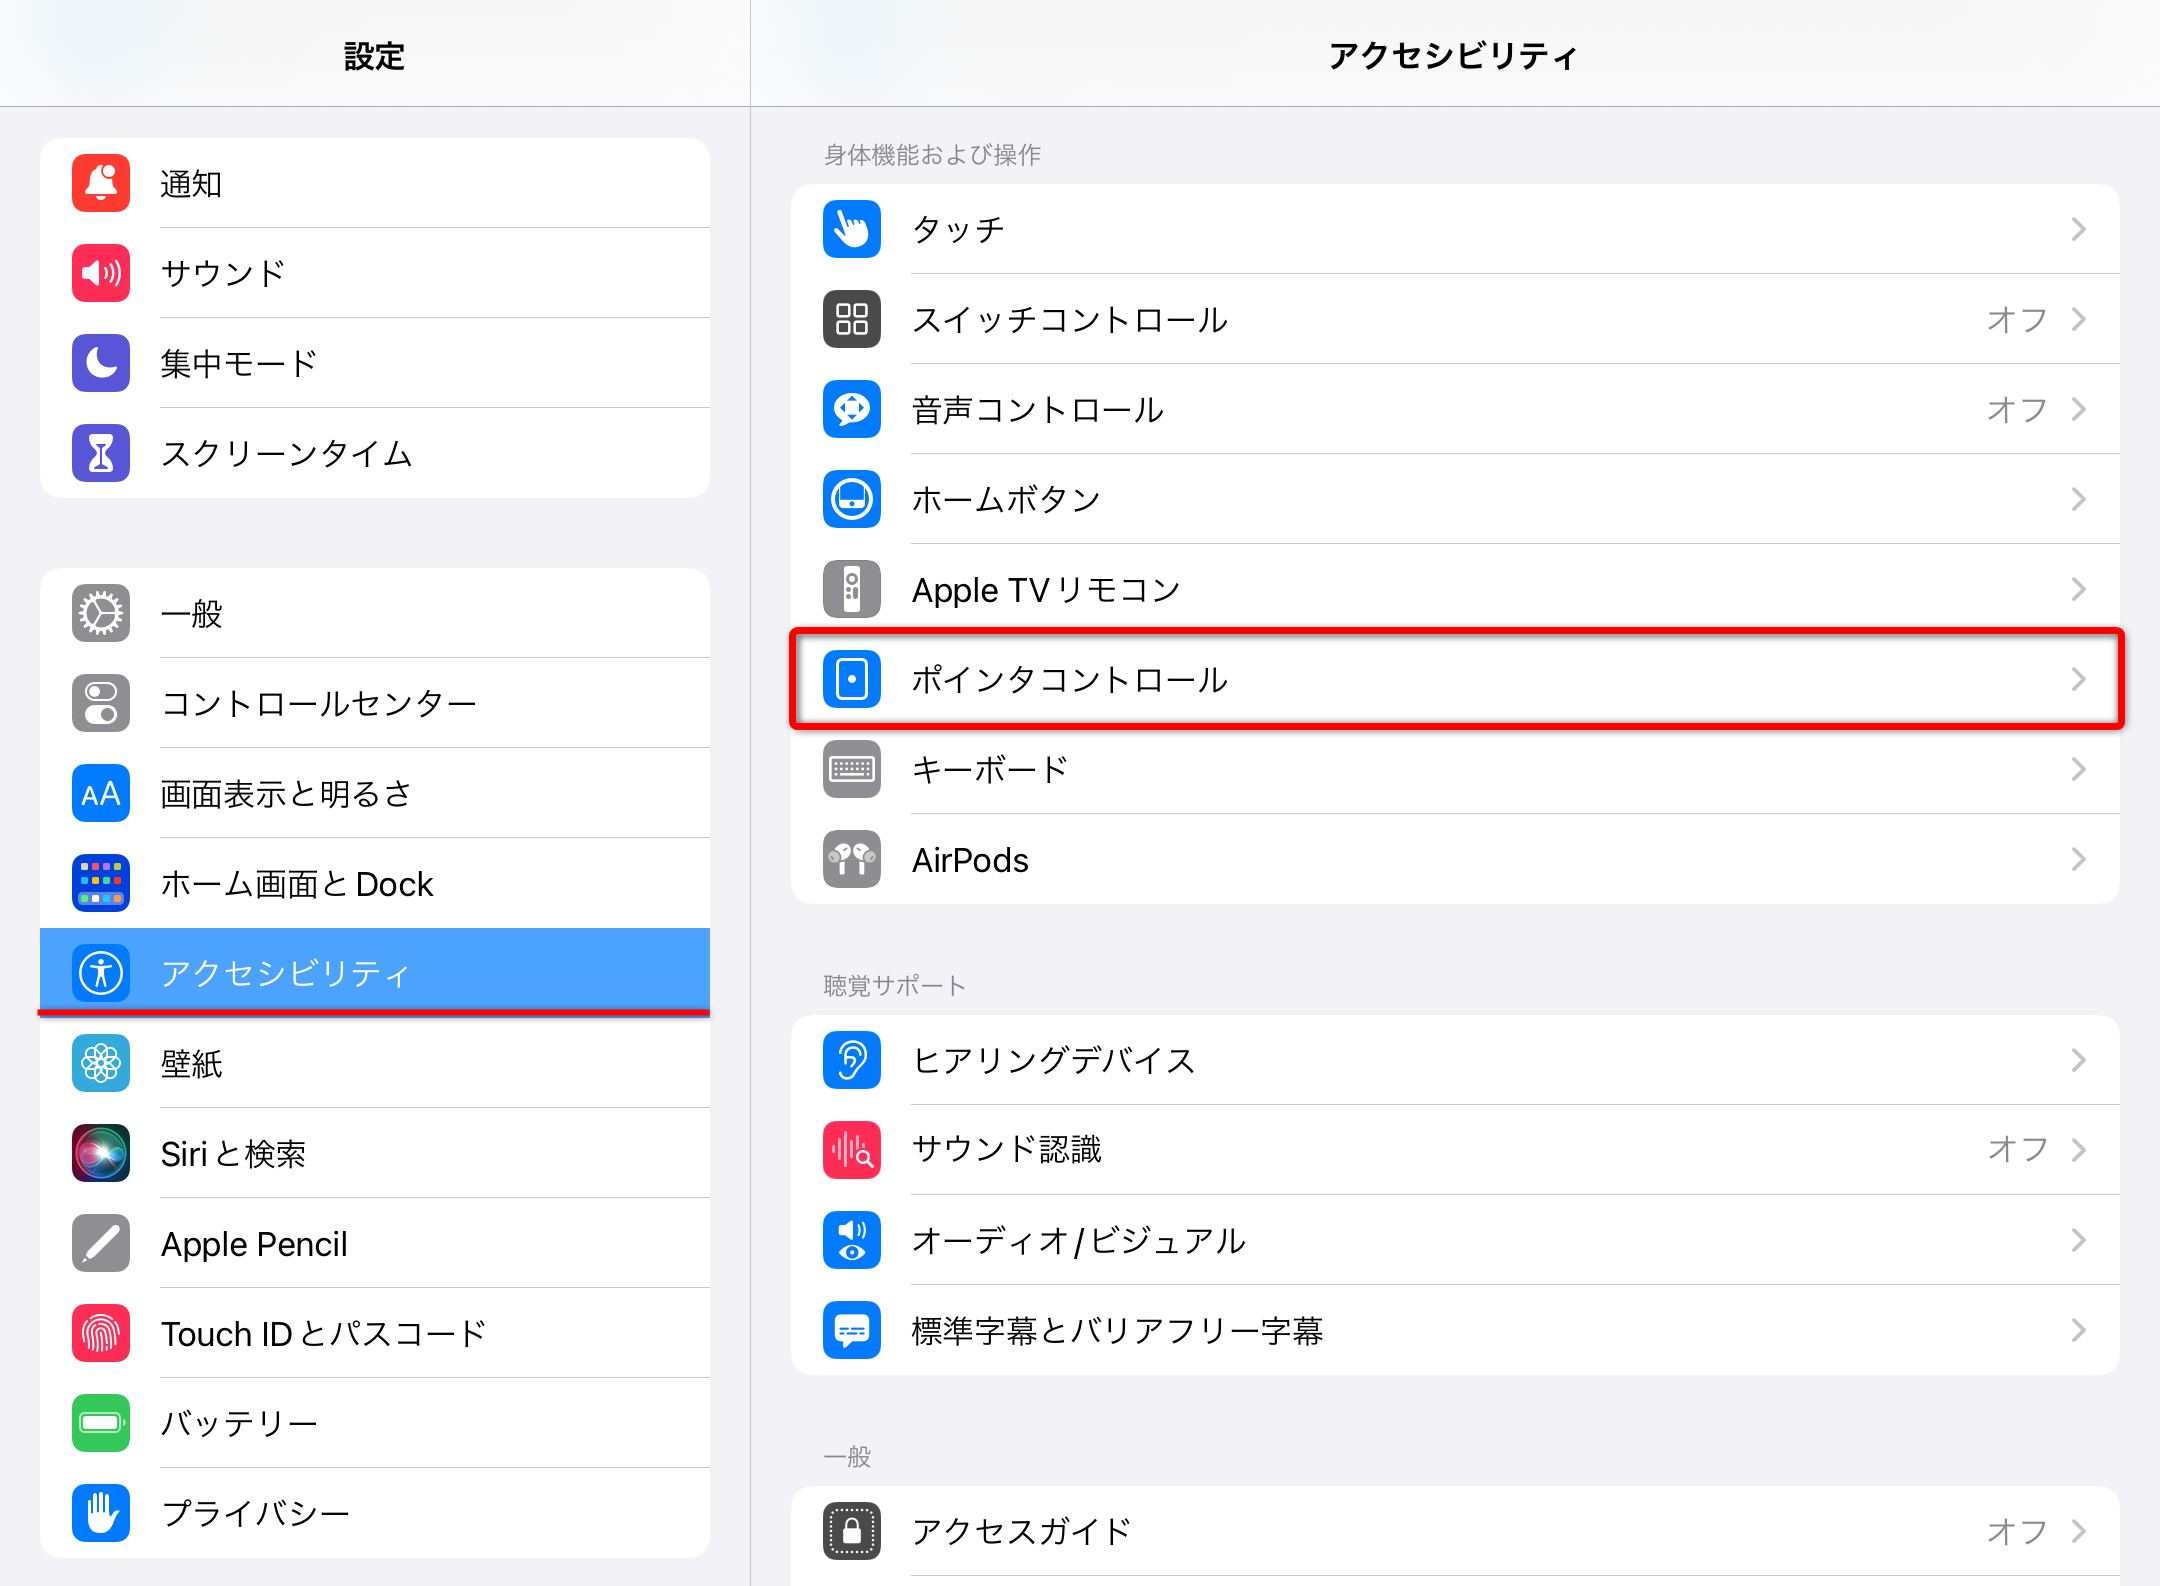Select the ヒアリングデバイス icon
The image size is (2160, 1586).
(851, 1061)
